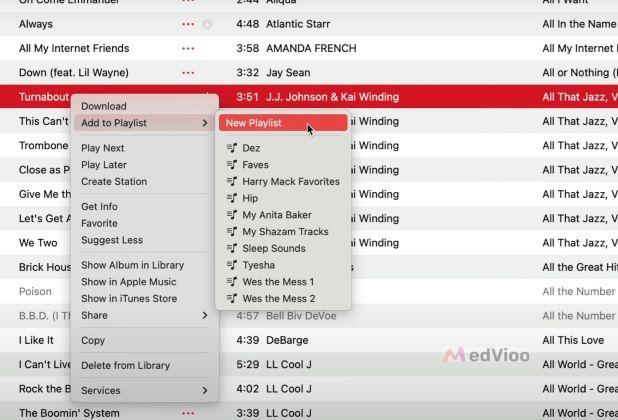This screenshot has width=618, height=420.
Task: Select the song I Like It
Action: 36,340
